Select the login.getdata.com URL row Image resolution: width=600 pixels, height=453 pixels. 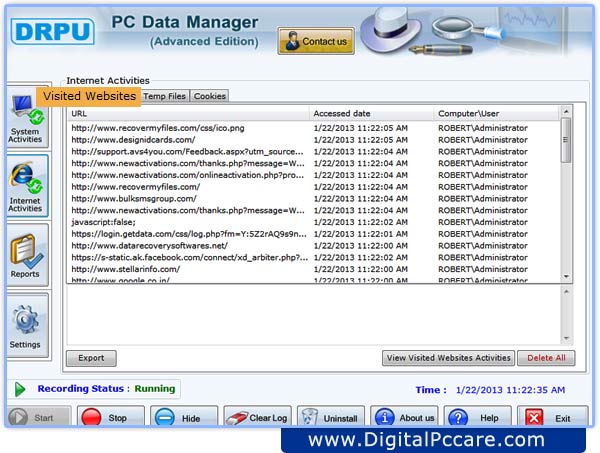coord(313,234)
